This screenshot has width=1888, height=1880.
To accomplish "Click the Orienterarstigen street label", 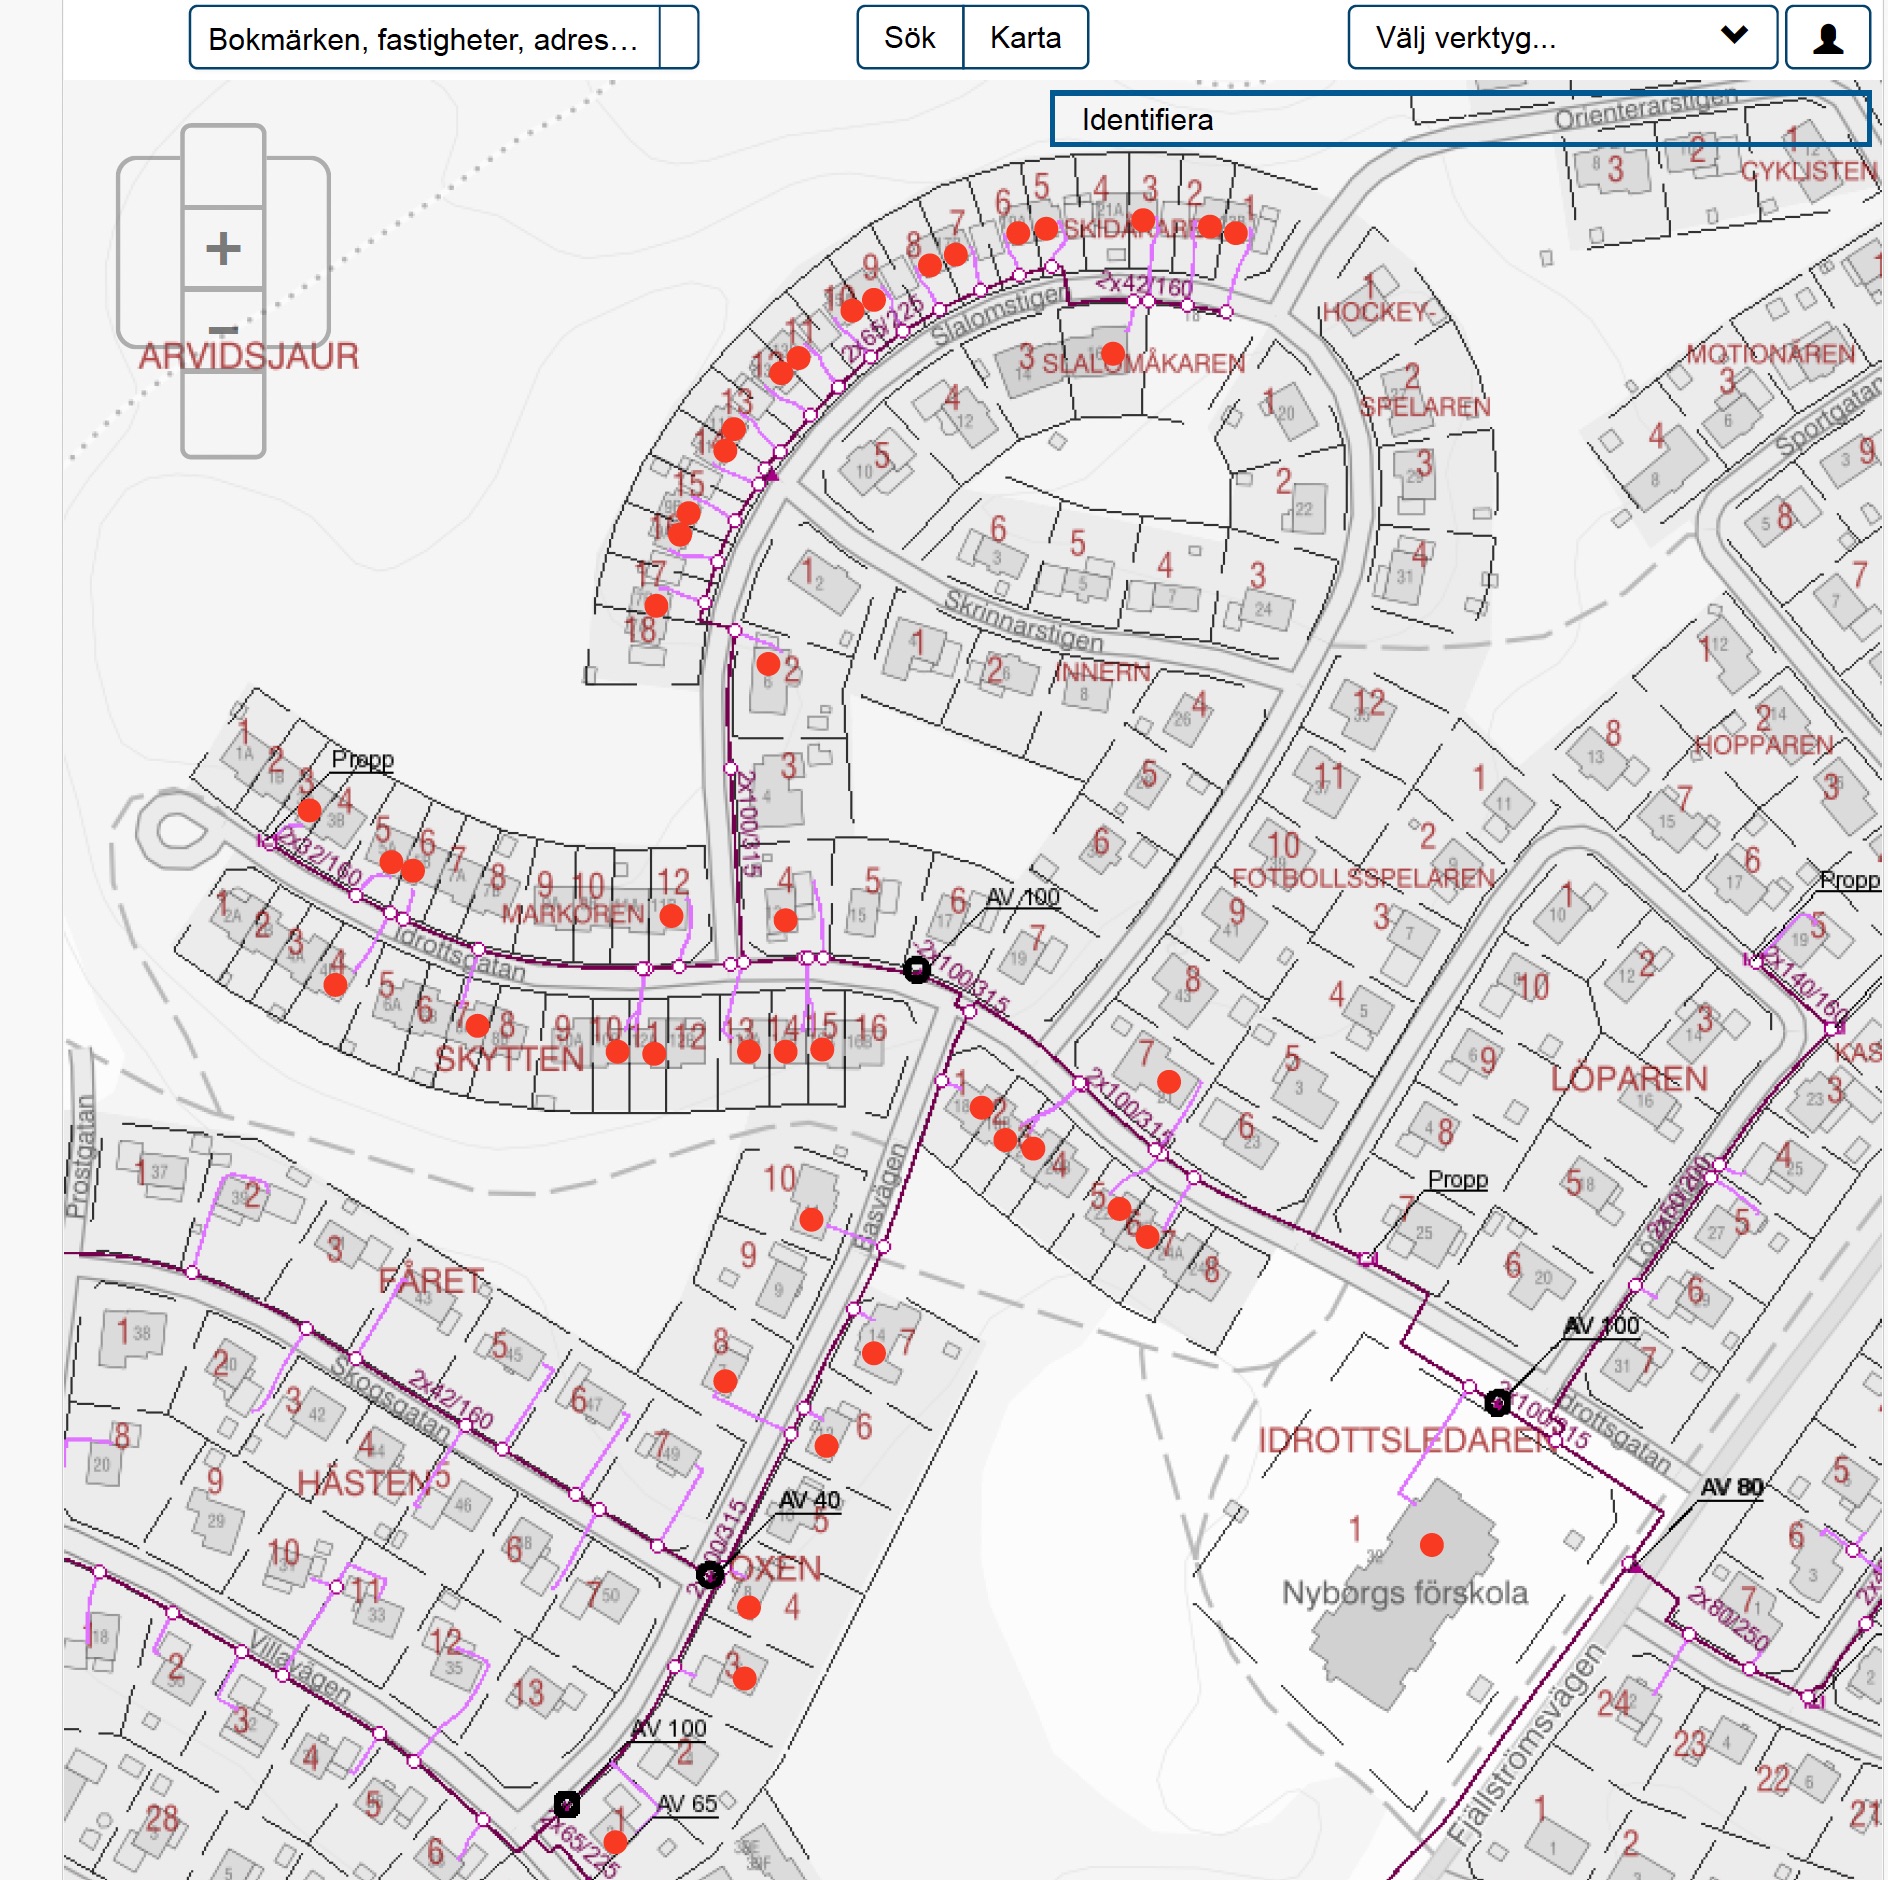I will point(1646,108).
